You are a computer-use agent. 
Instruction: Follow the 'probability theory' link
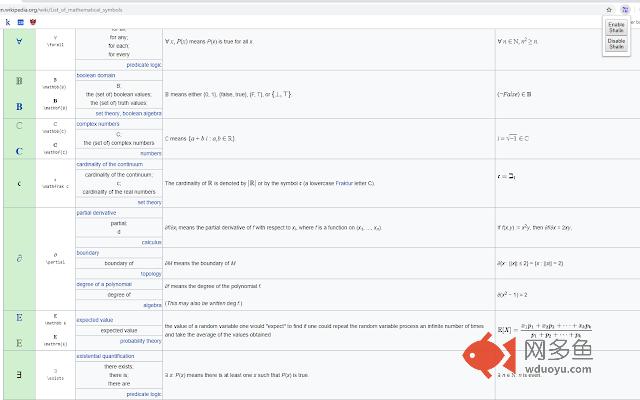pyautogui.click(x=138, y=341)
